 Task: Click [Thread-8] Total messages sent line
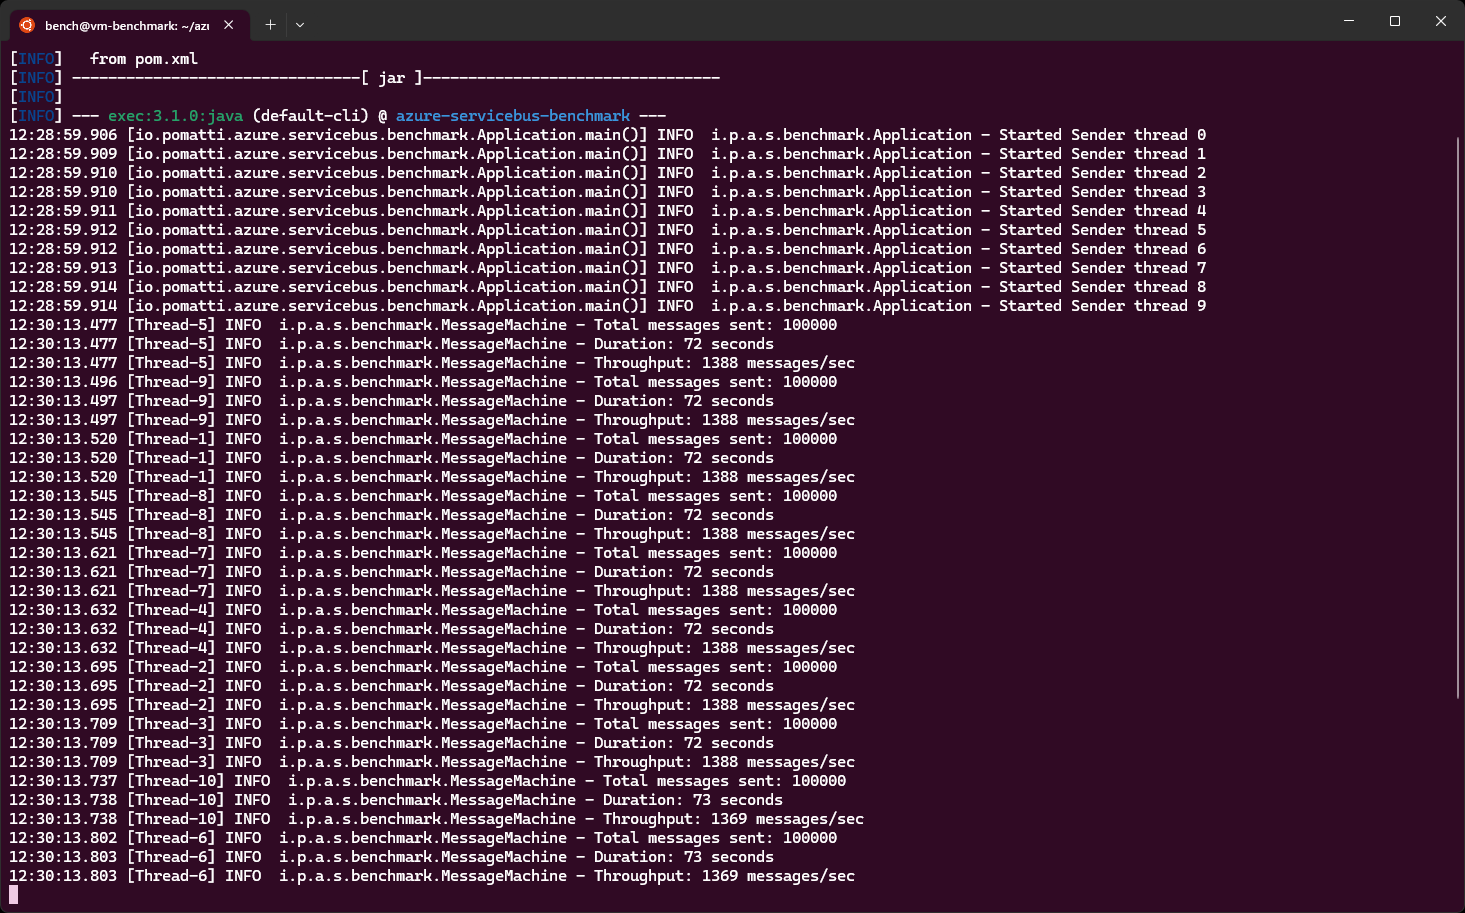[x=423, y=496]
